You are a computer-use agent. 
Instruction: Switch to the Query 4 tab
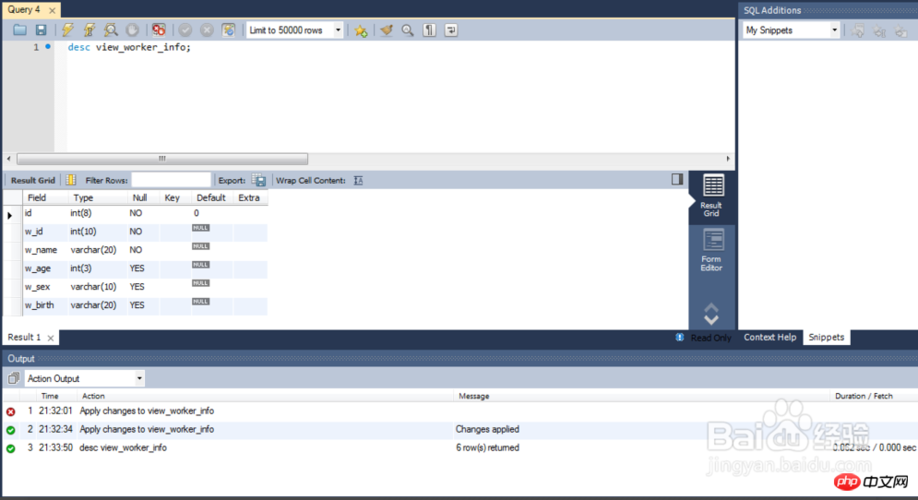click(x=24, y=9)
